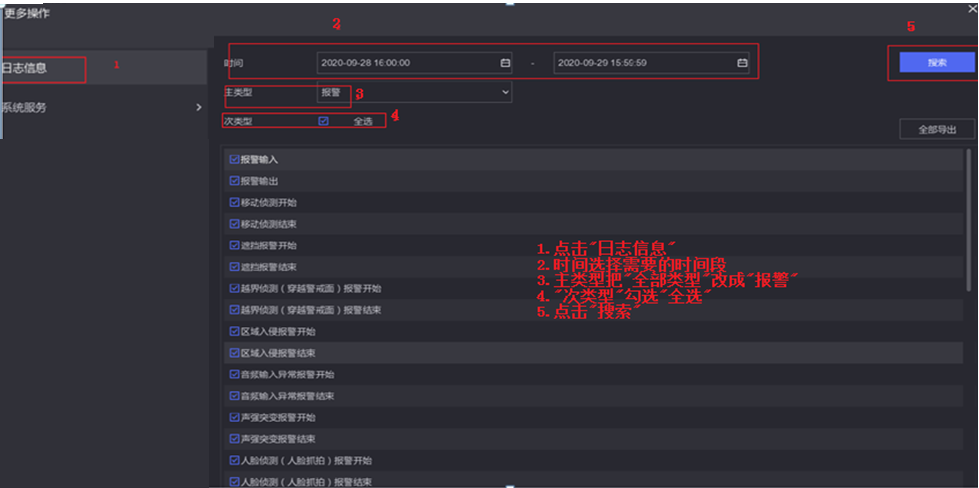Click the end time field 2020-09-29
This screenshot has width=979, height=488.
click(x=651, y=63)
